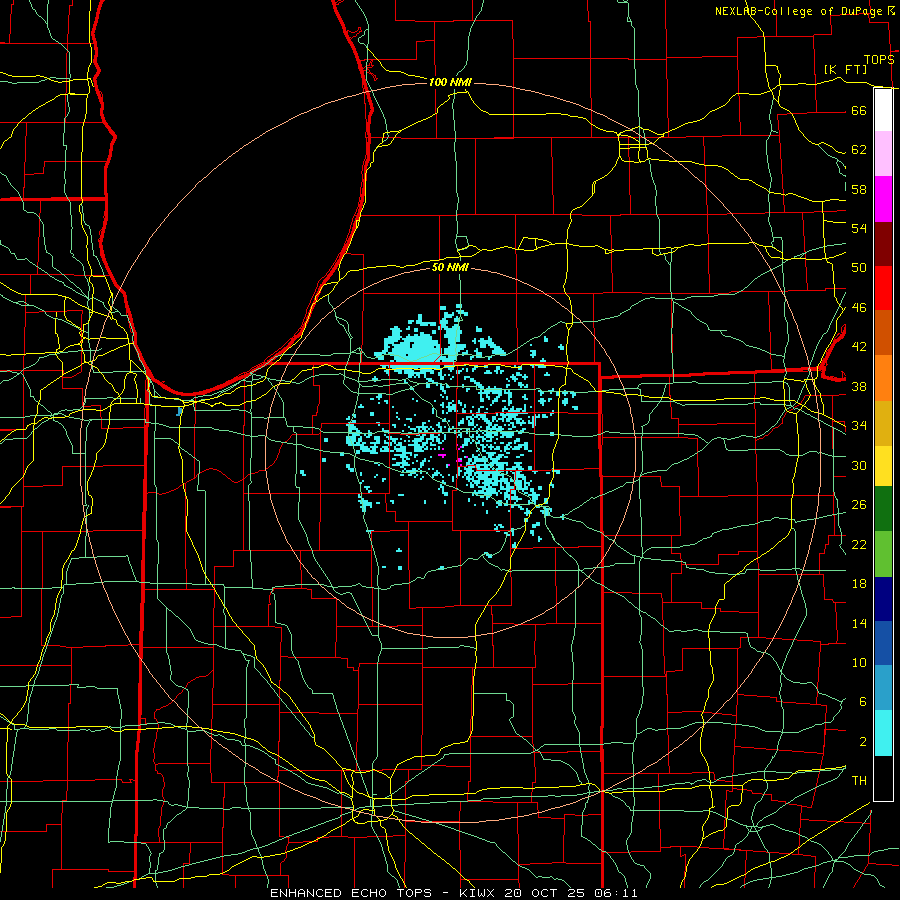Click the light pink legend swatch

[x=883, y=153]
